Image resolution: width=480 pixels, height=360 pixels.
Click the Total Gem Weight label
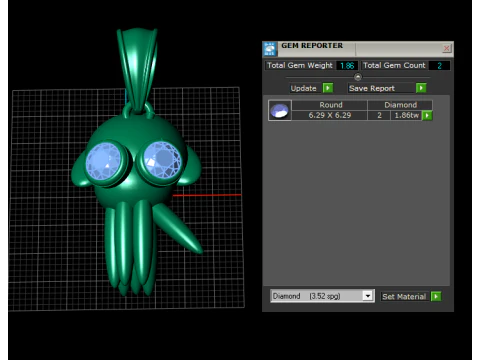click(300, 65)
